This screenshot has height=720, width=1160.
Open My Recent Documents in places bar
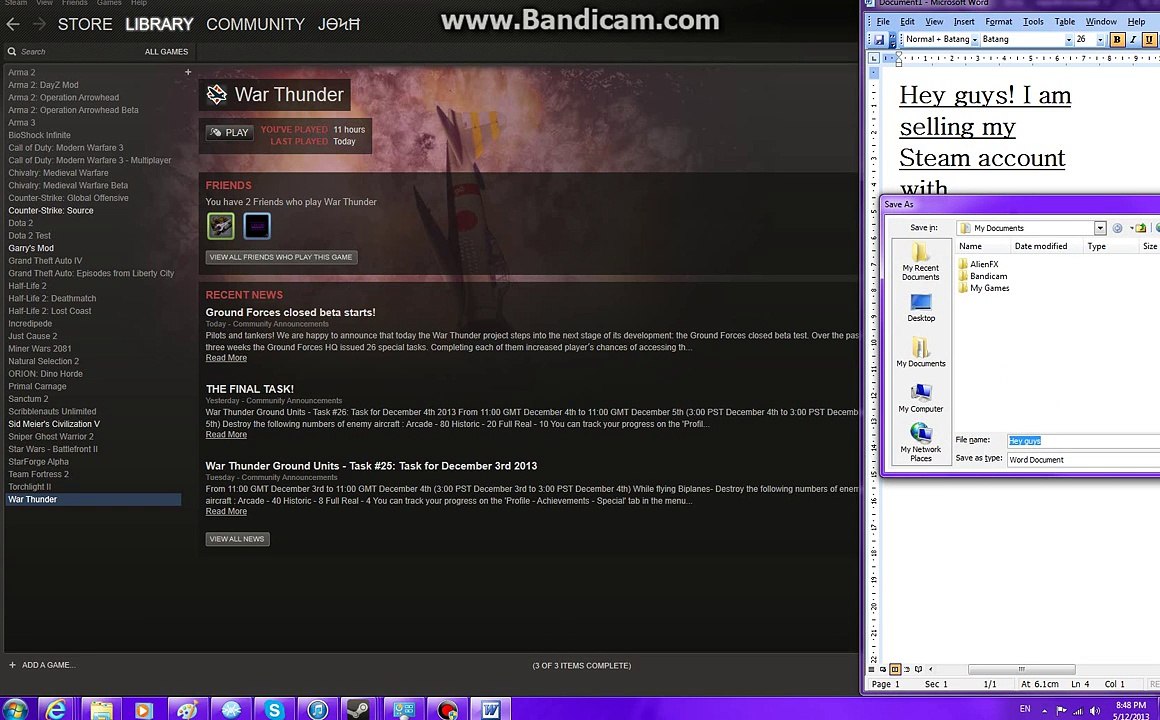pos(920,261)
